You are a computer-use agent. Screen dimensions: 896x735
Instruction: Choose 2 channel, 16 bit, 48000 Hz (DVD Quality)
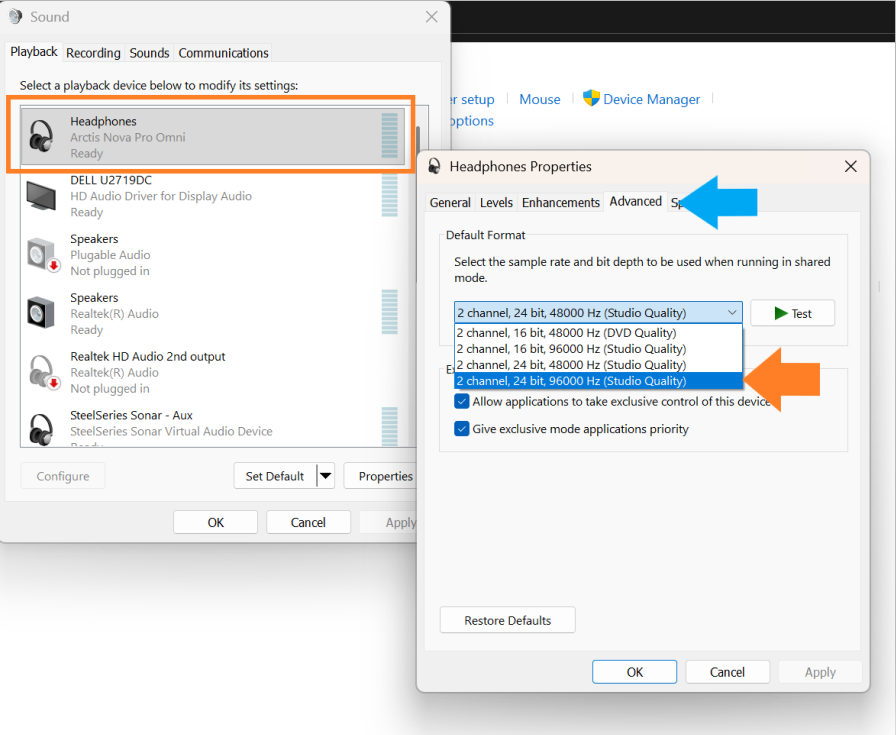coord(598,333)
